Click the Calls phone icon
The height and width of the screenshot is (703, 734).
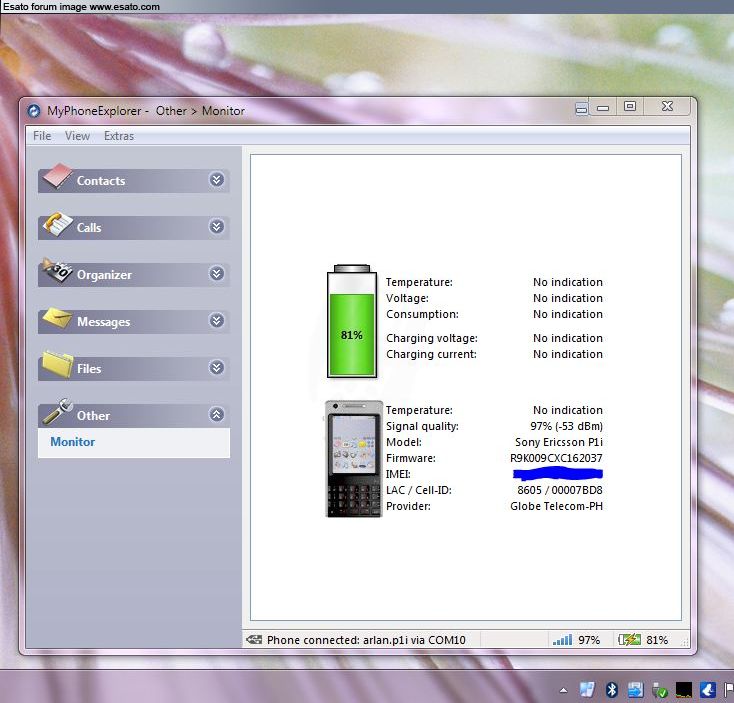click(58, 225)
